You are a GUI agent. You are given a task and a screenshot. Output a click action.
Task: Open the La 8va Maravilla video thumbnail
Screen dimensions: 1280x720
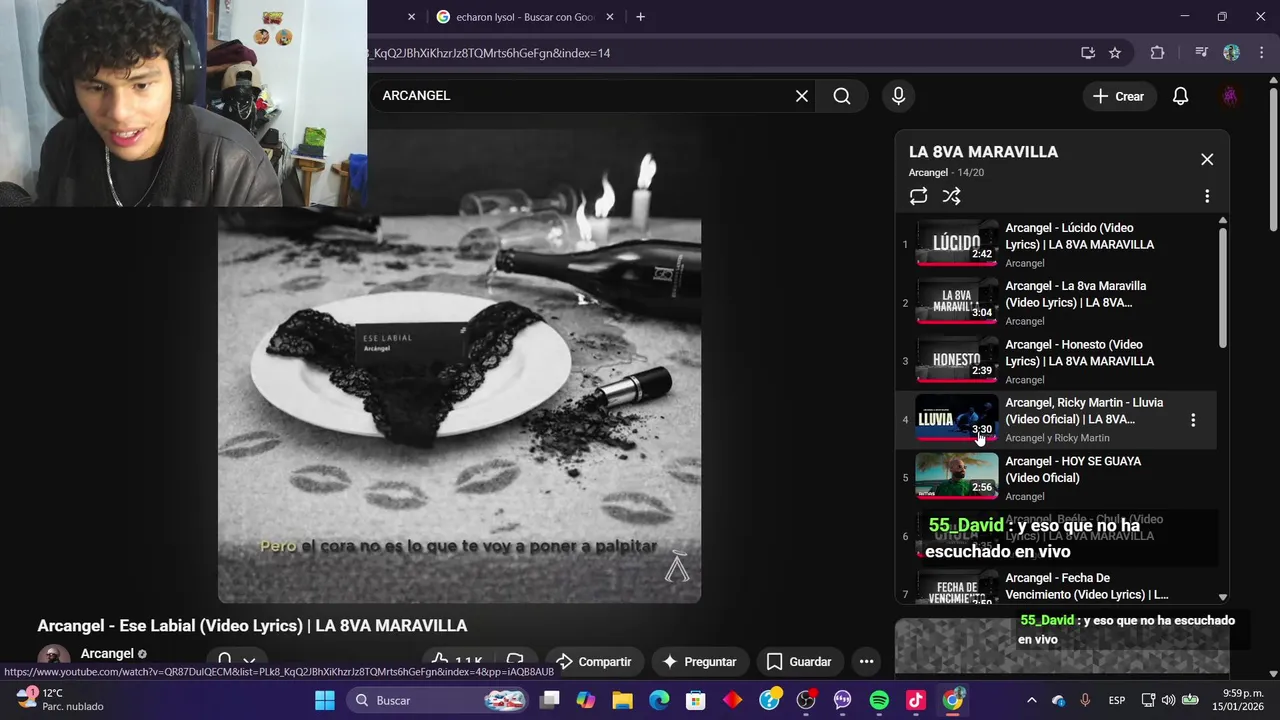point(957,301)
